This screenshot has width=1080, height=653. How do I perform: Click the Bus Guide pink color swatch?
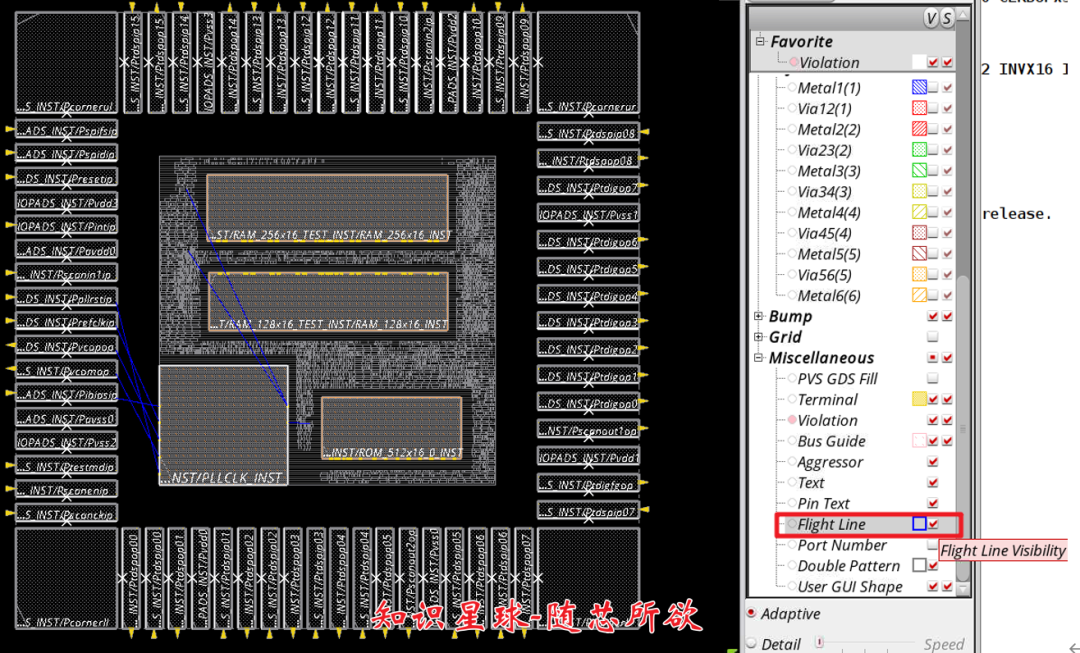point(921,441)
